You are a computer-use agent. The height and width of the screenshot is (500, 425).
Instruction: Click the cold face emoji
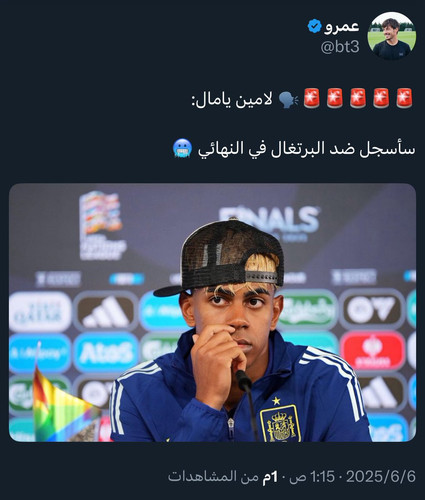[183, 148]
